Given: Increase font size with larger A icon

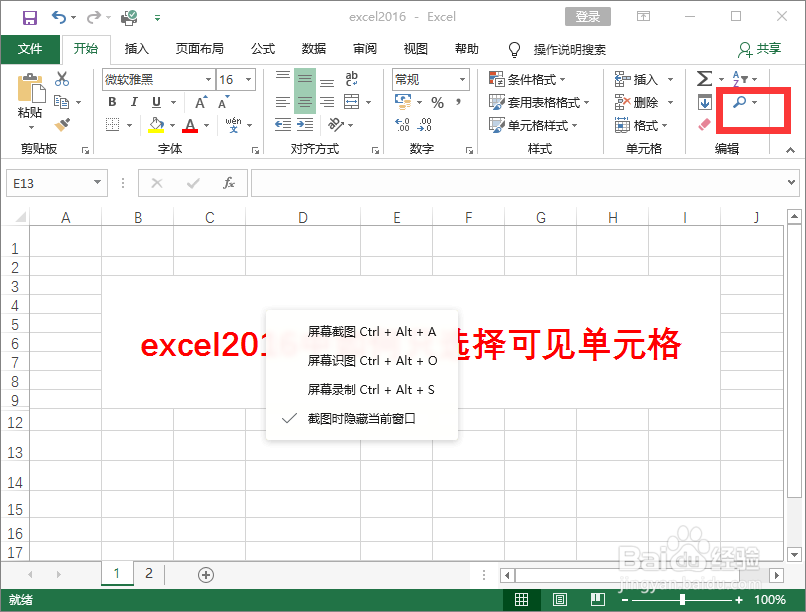Looking at the screenshot, I should pos(201,102).
